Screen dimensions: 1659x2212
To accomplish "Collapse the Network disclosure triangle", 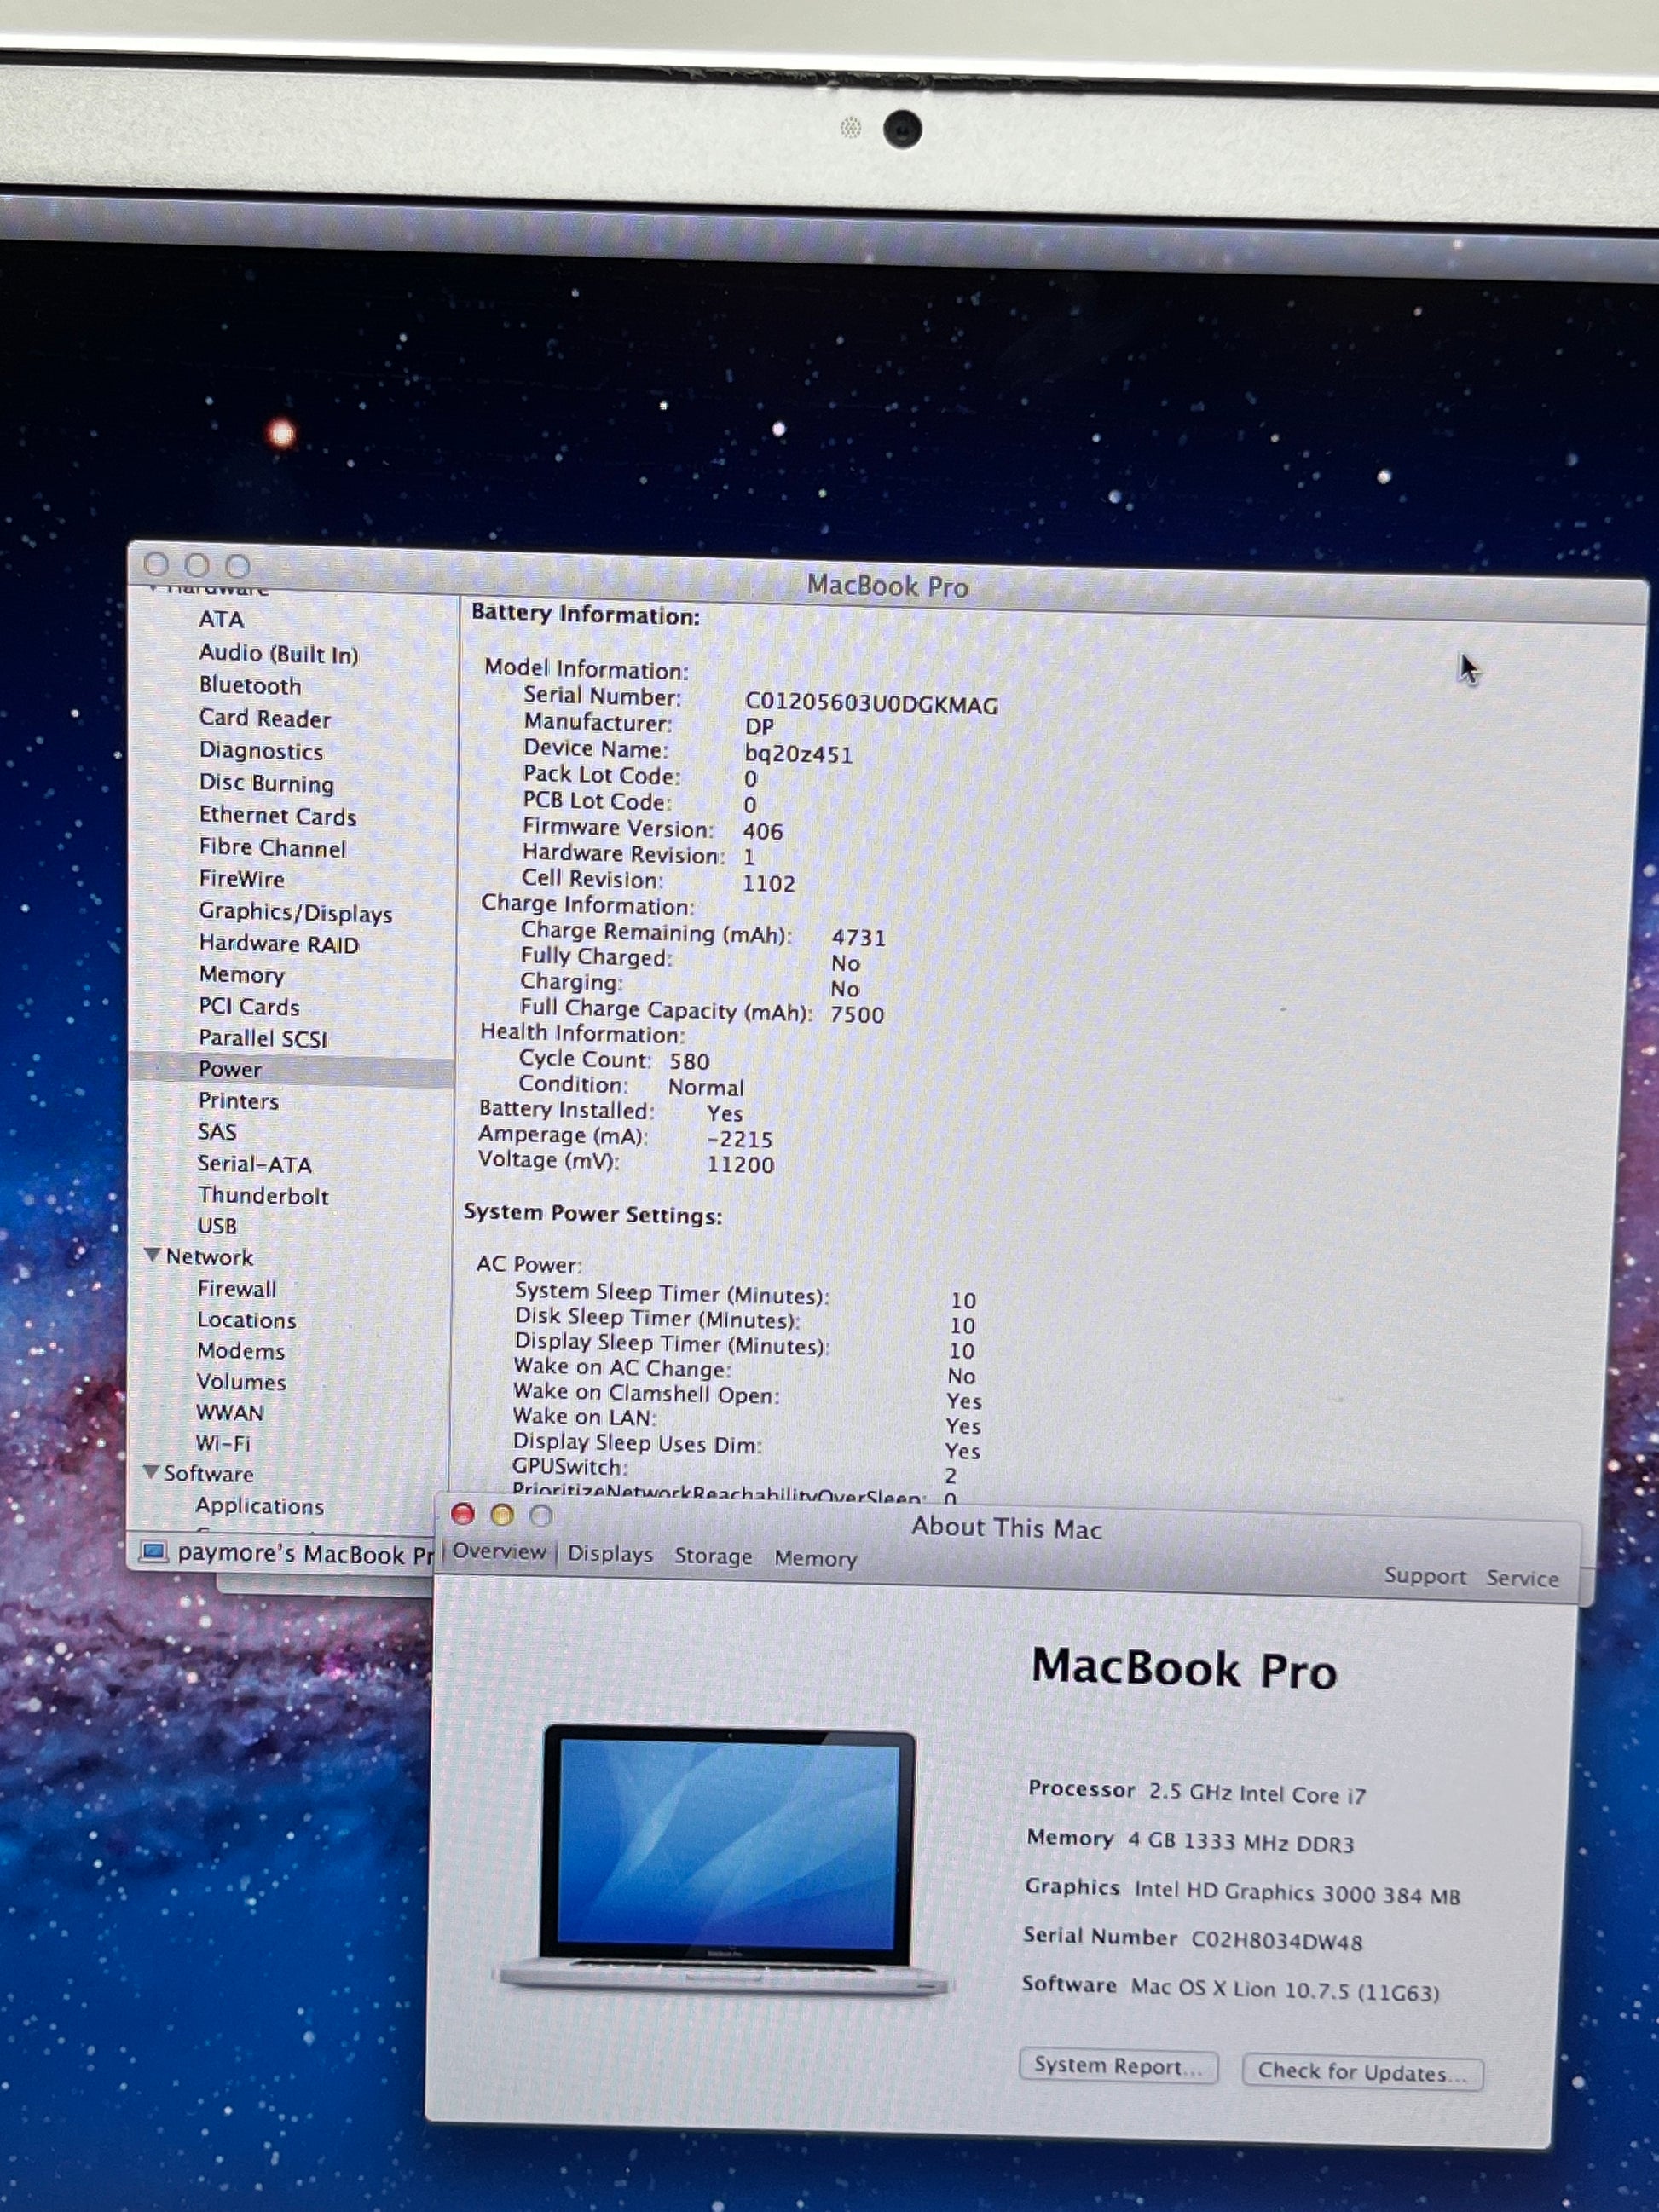I will [152, 1255].
